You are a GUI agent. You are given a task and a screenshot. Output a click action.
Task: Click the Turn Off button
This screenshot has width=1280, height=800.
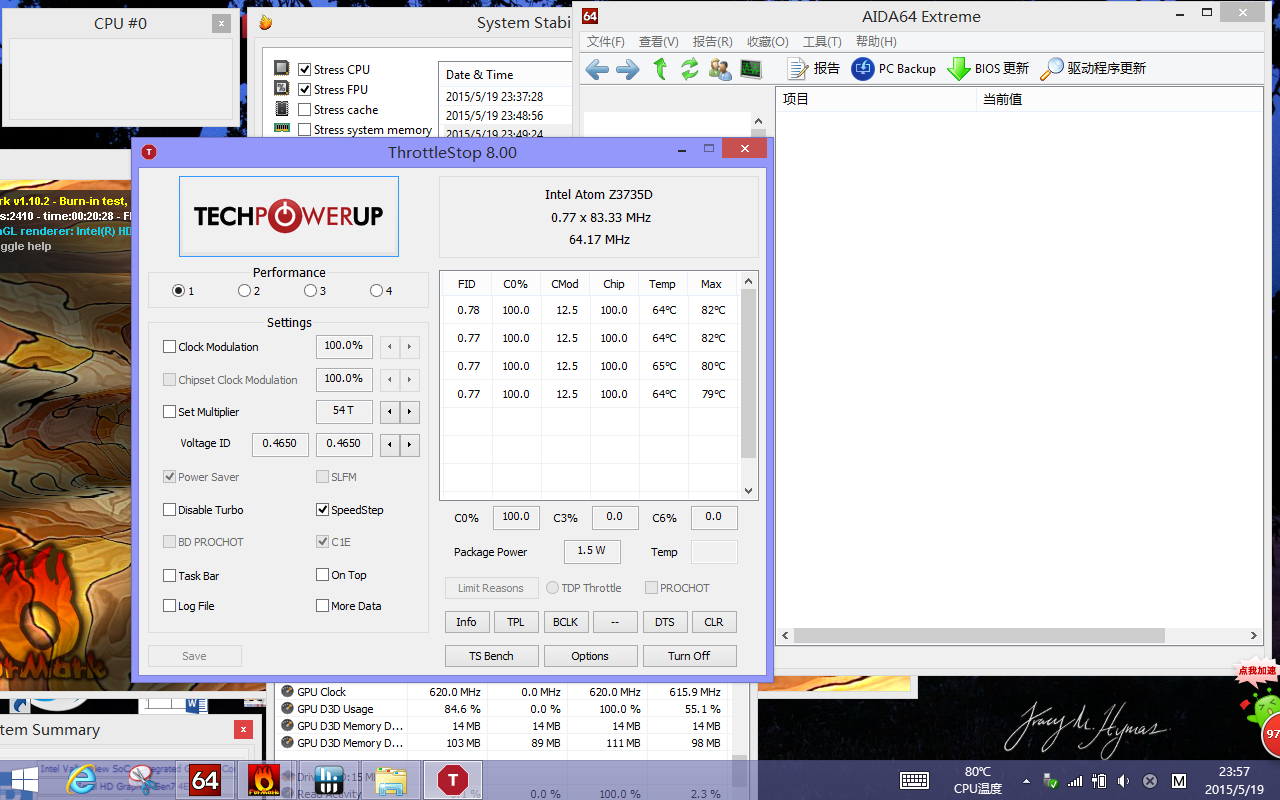coord(689,656)
